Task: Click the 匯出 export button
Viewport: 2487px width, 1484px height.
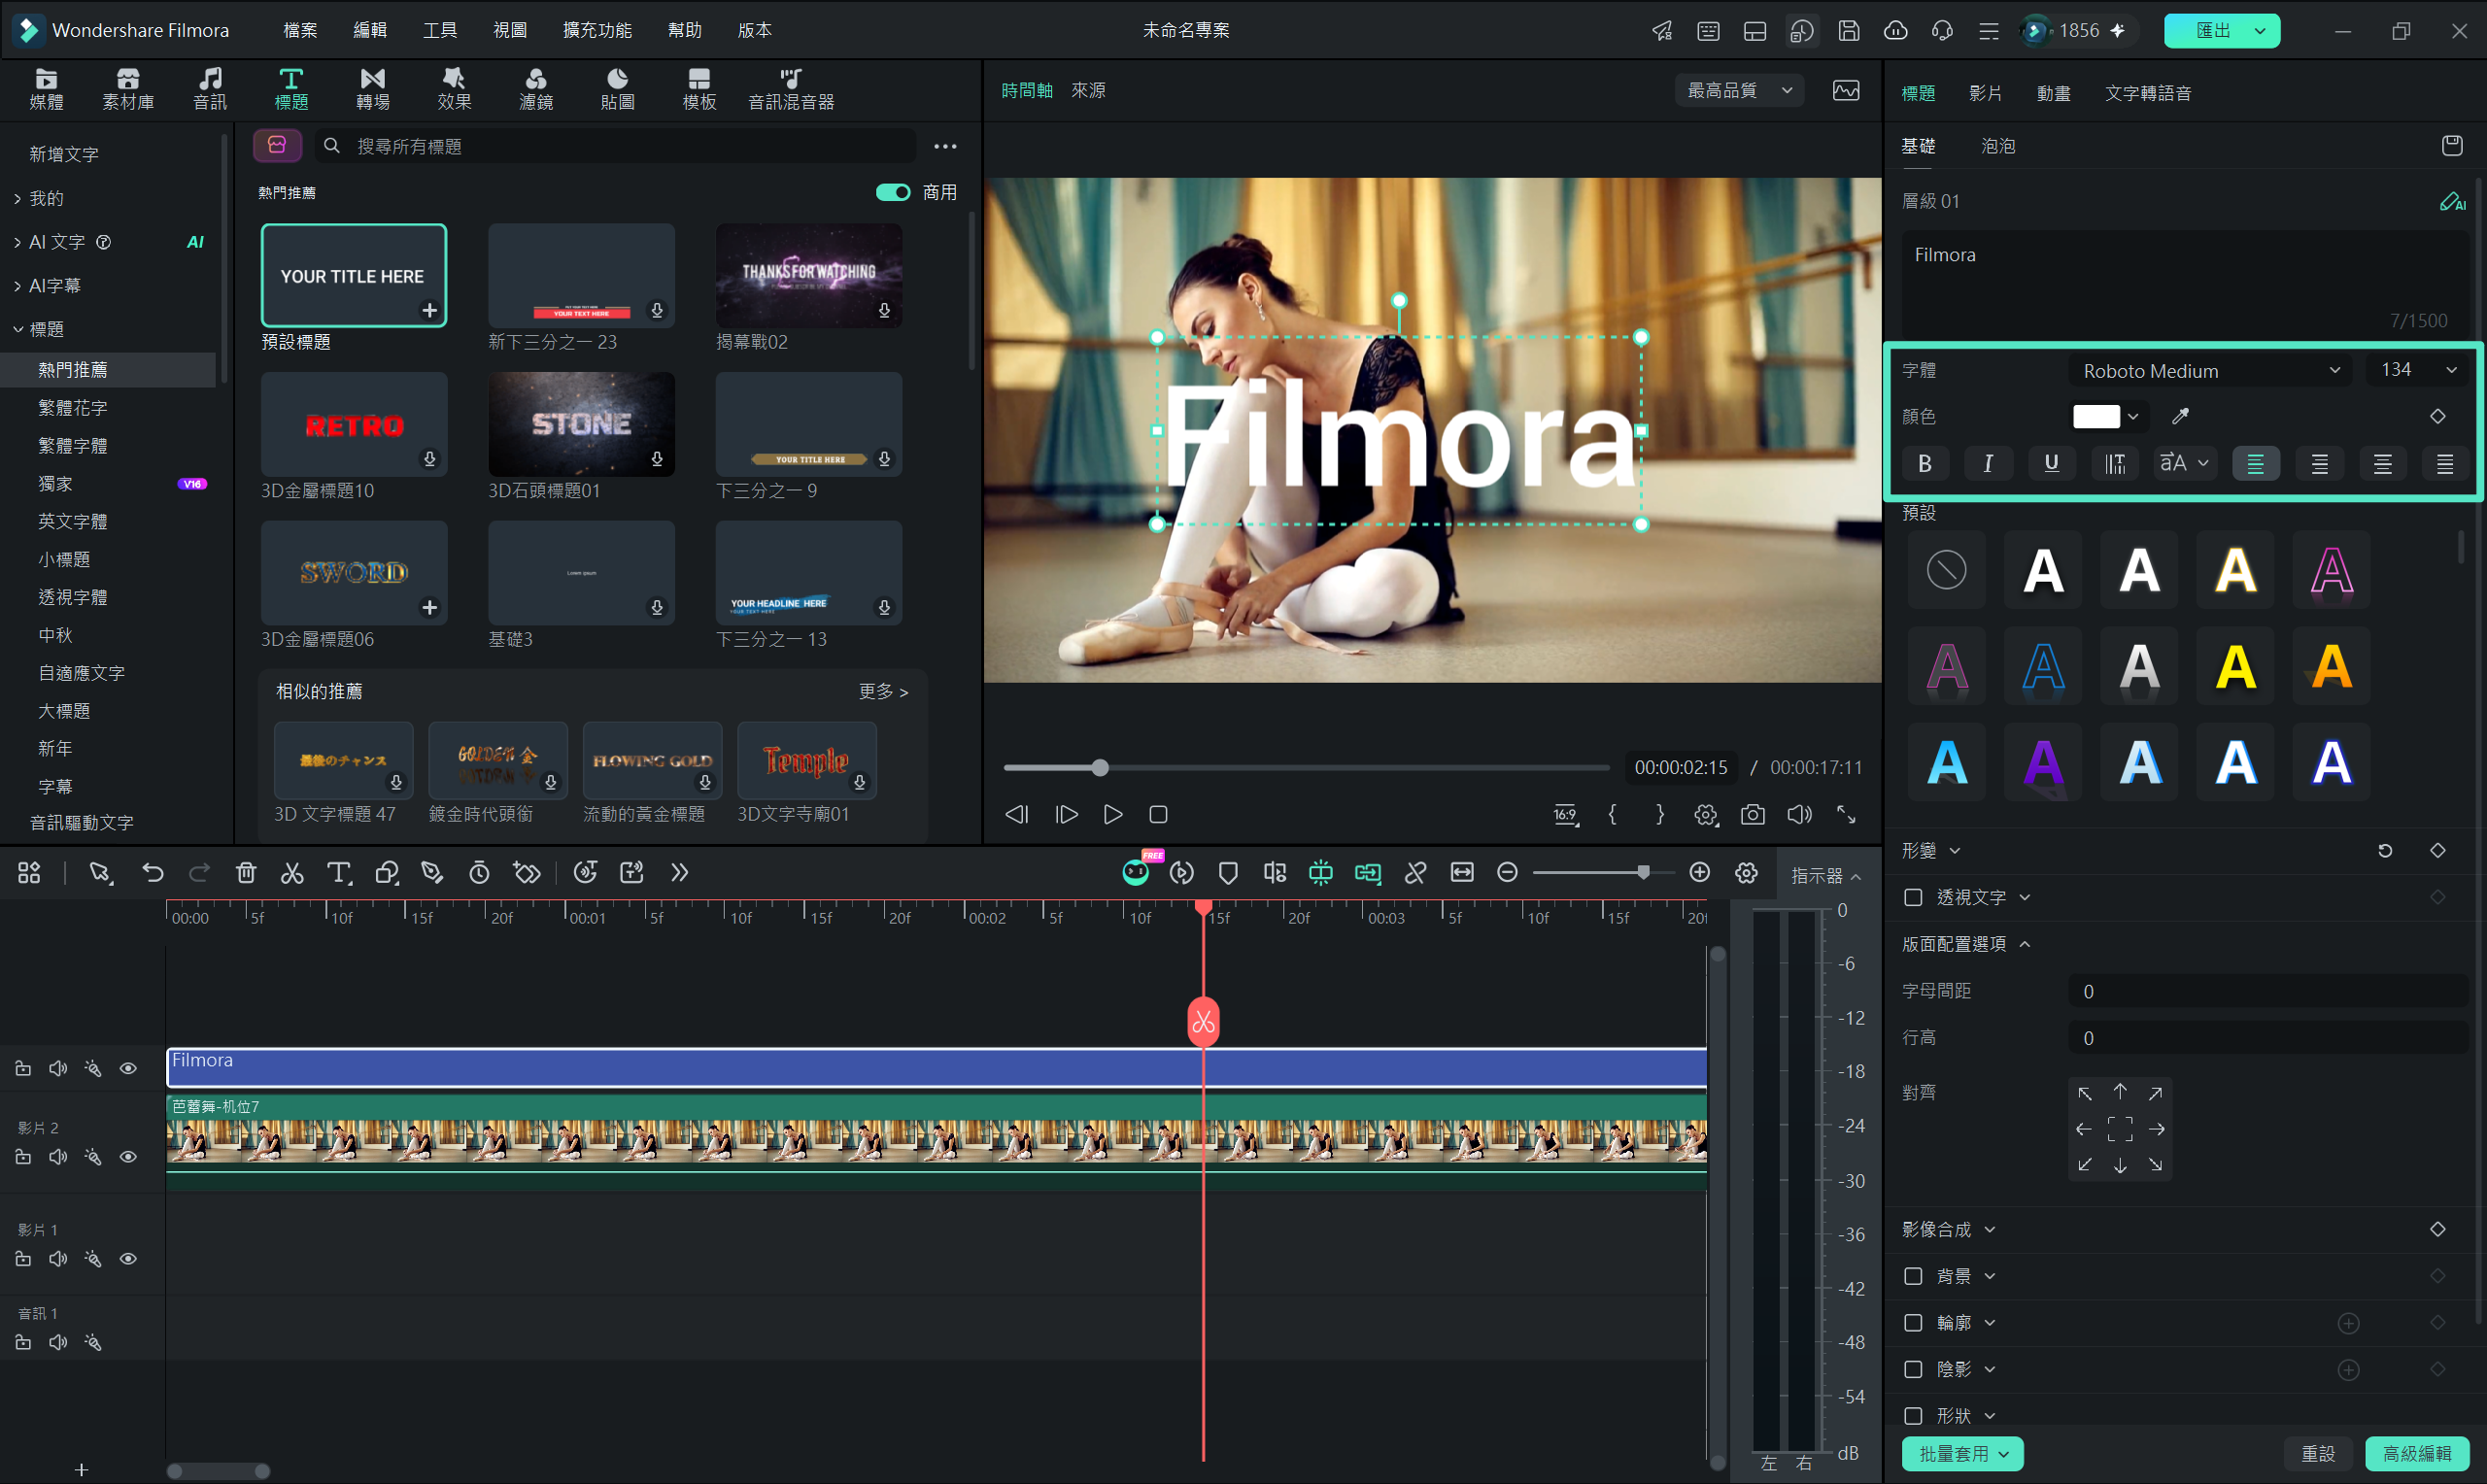Action: pyautogui.click(x=2221, y=30)
